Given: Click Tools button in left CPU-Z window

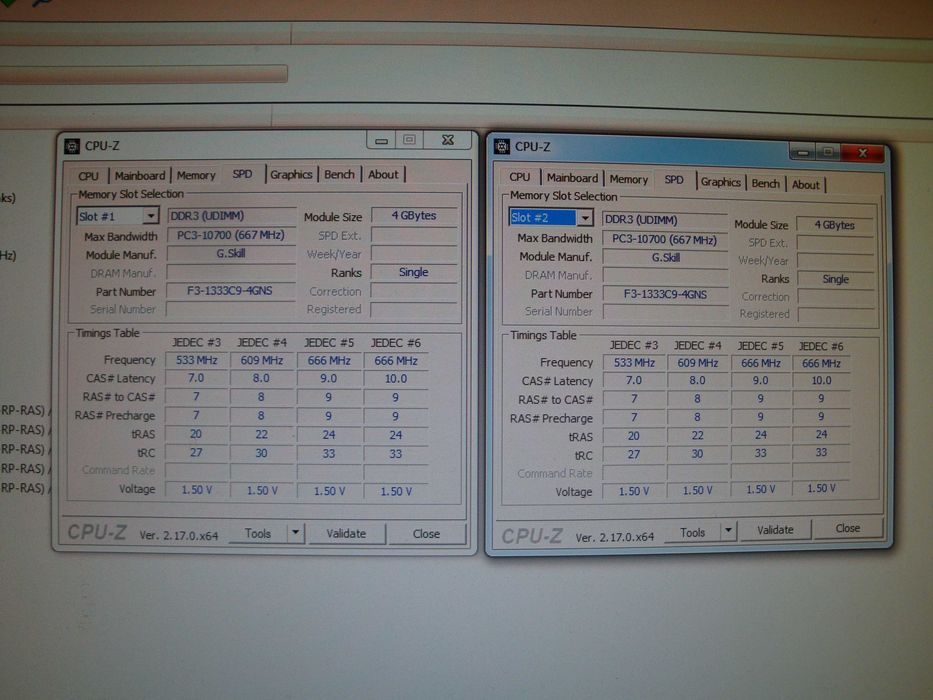Looking at the screenshot, I should (258, 533).
